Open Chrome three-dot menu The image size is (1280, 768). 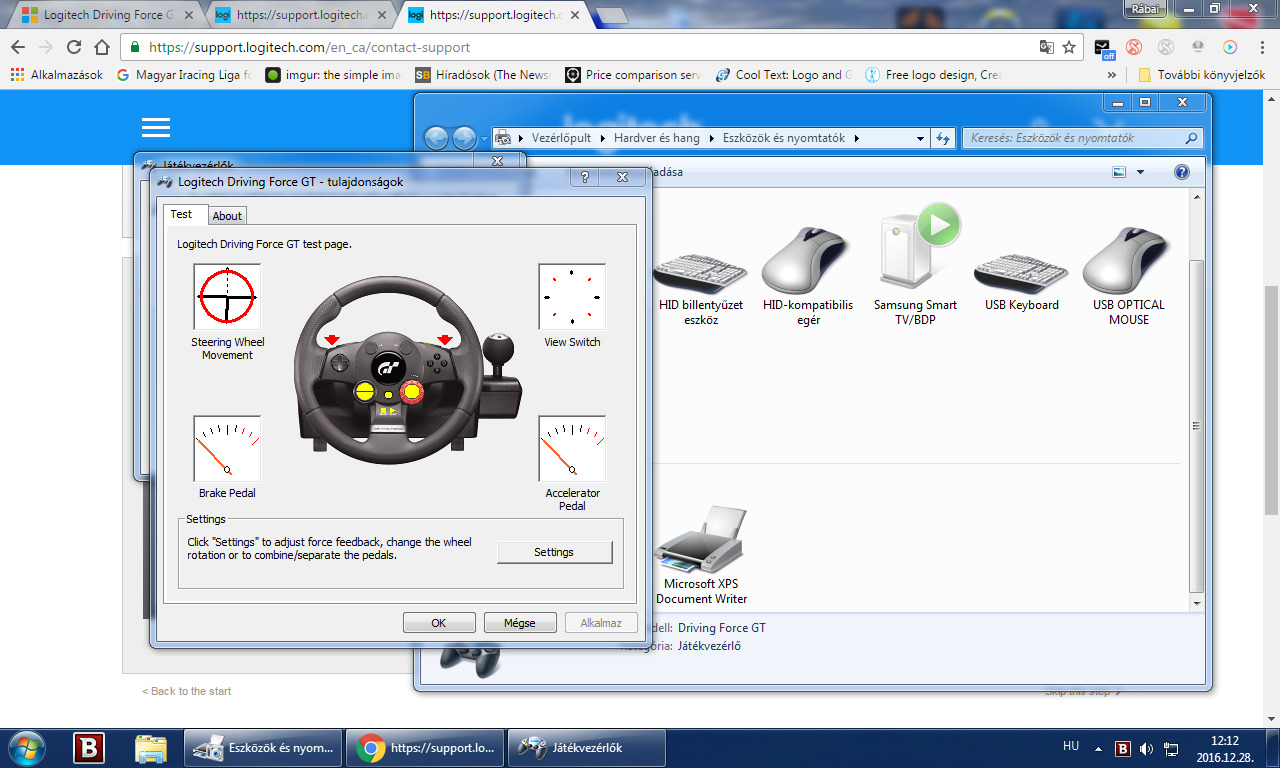1261,47
